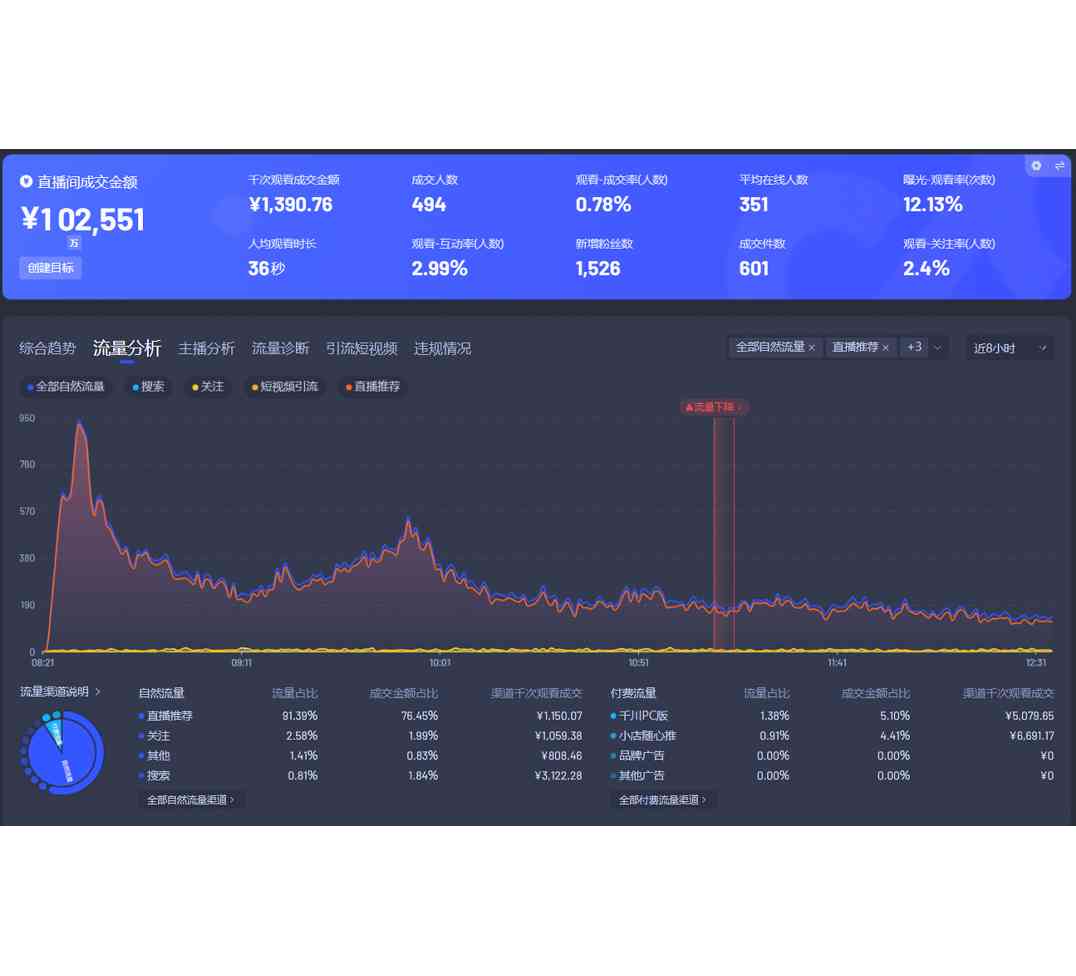Viewport: 1076px width, 976px height.
Task: Toggle 搜索 legend series on chart
Action: (149, 387)
